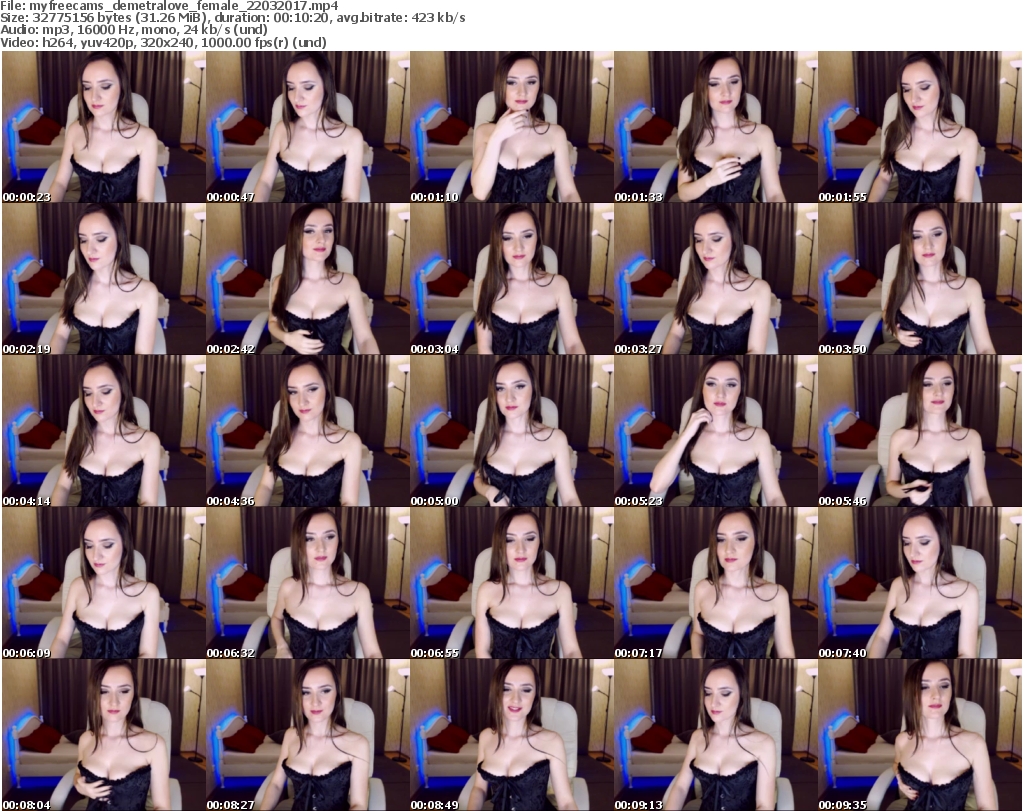Open the thumbnail frame at 00:07:17
The width and height of the screenshot is (1024, 811).
click(x=716, y=583)
